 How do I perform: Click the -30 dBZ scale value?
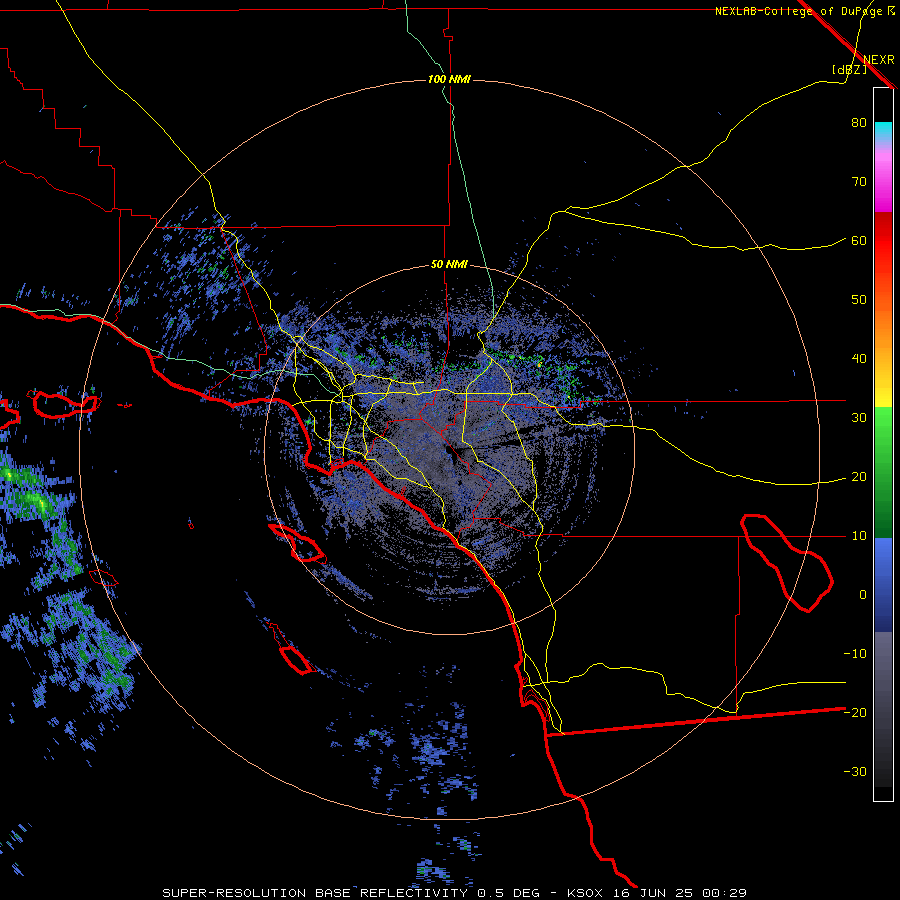click(855, 772)
